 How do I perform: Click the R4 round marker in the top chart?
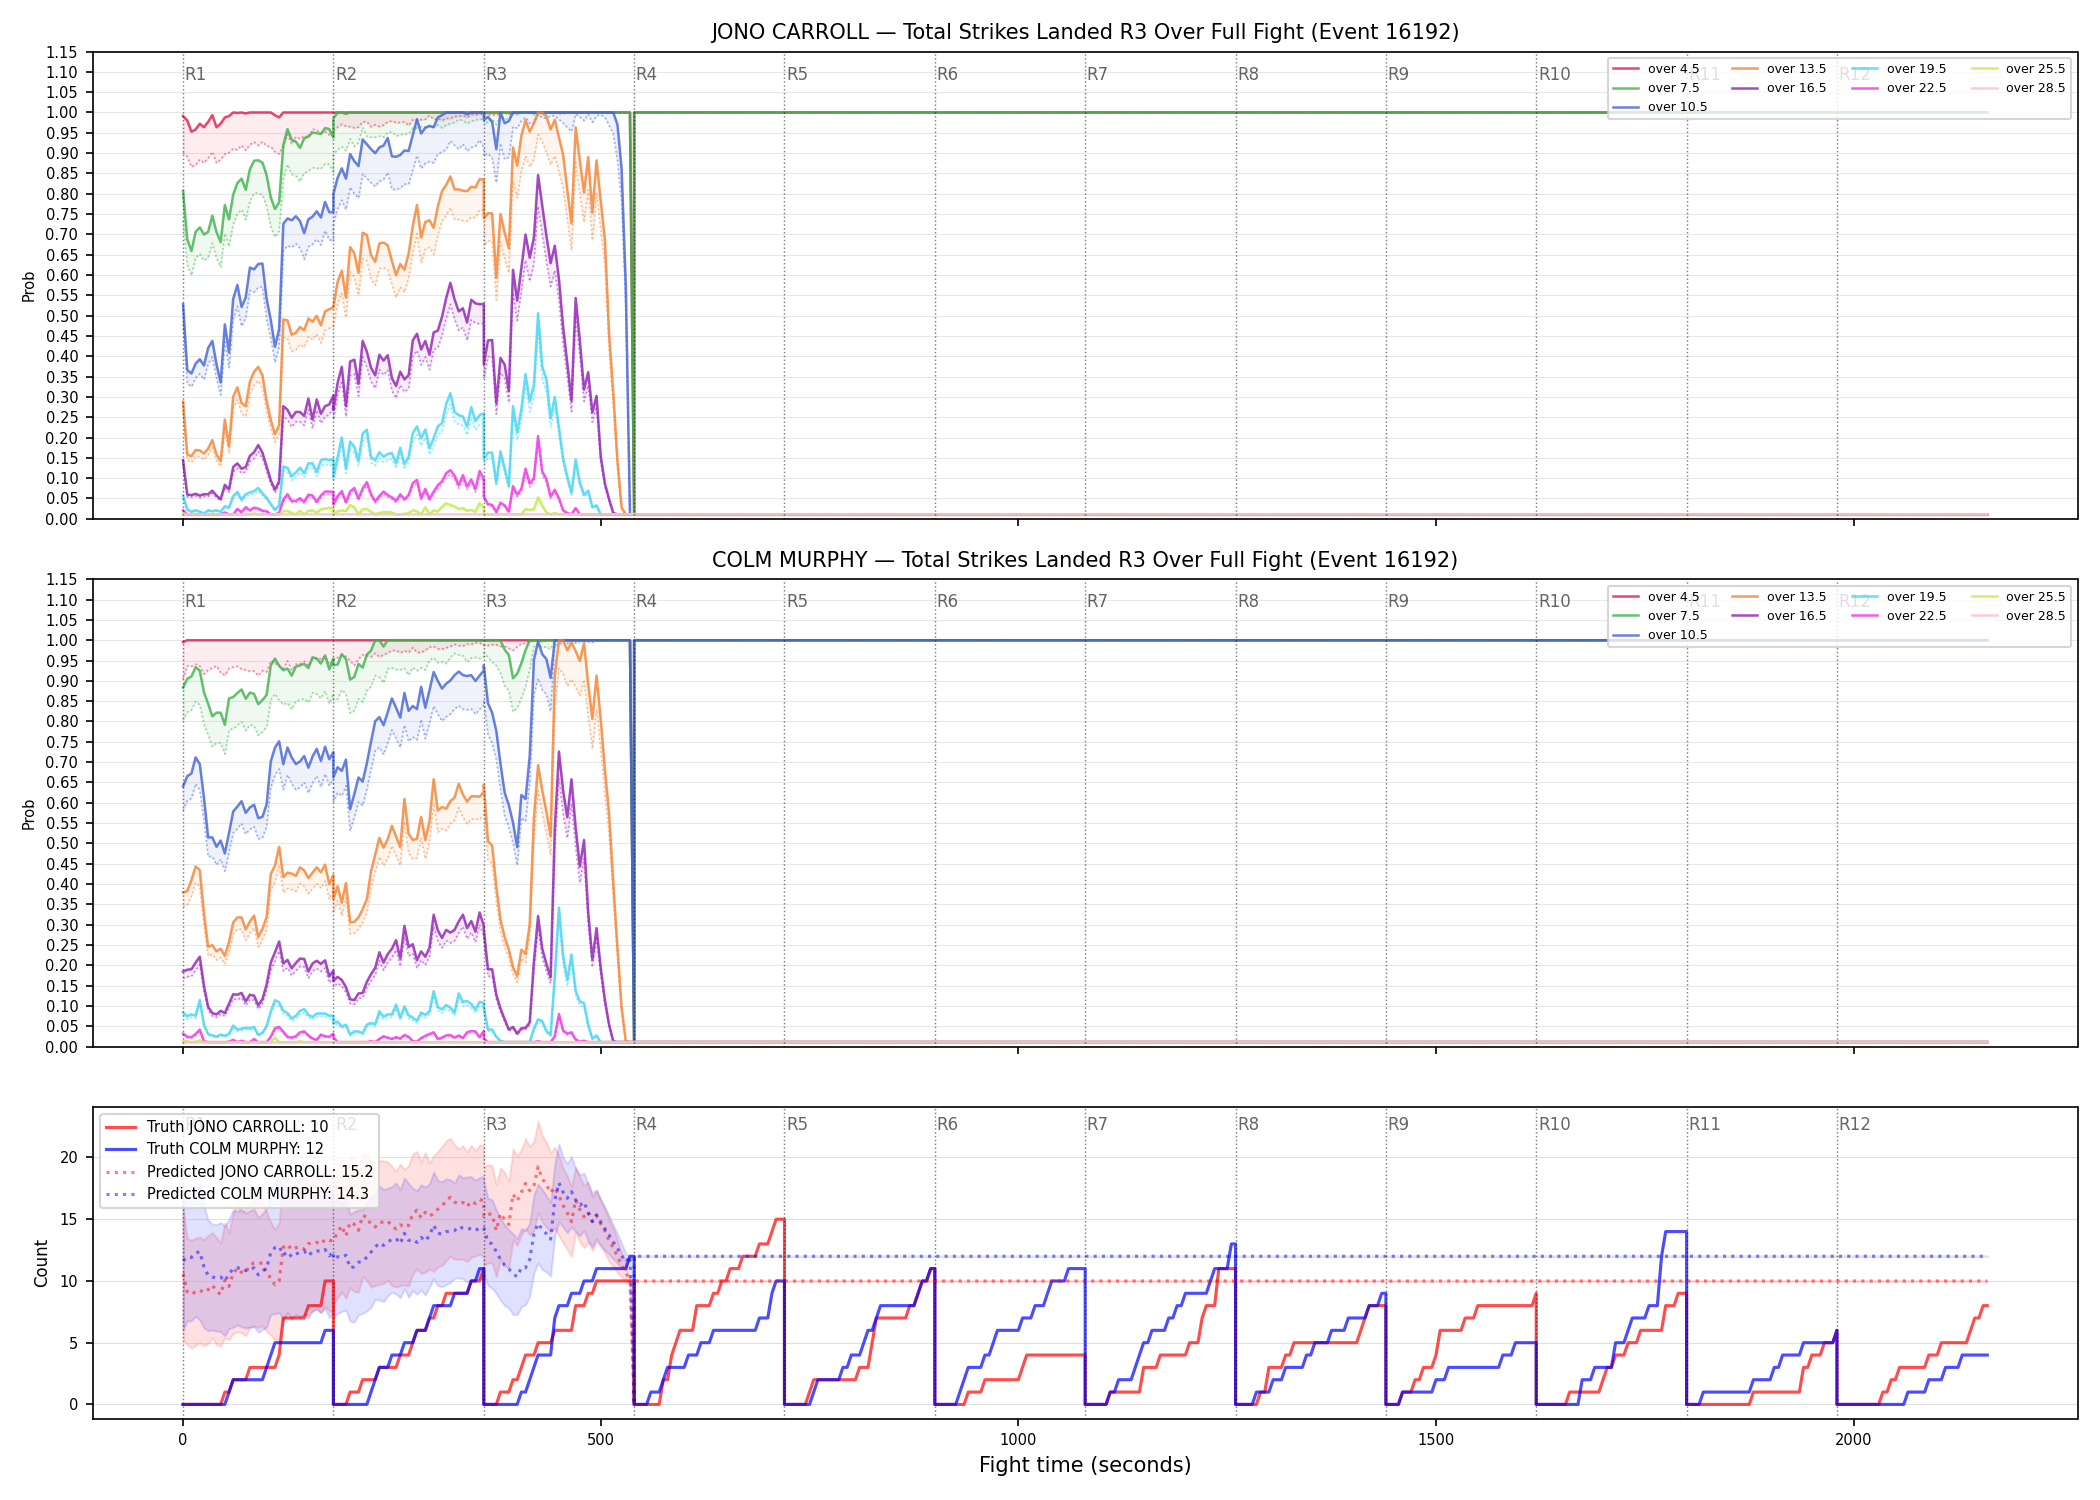pos(646,74)
